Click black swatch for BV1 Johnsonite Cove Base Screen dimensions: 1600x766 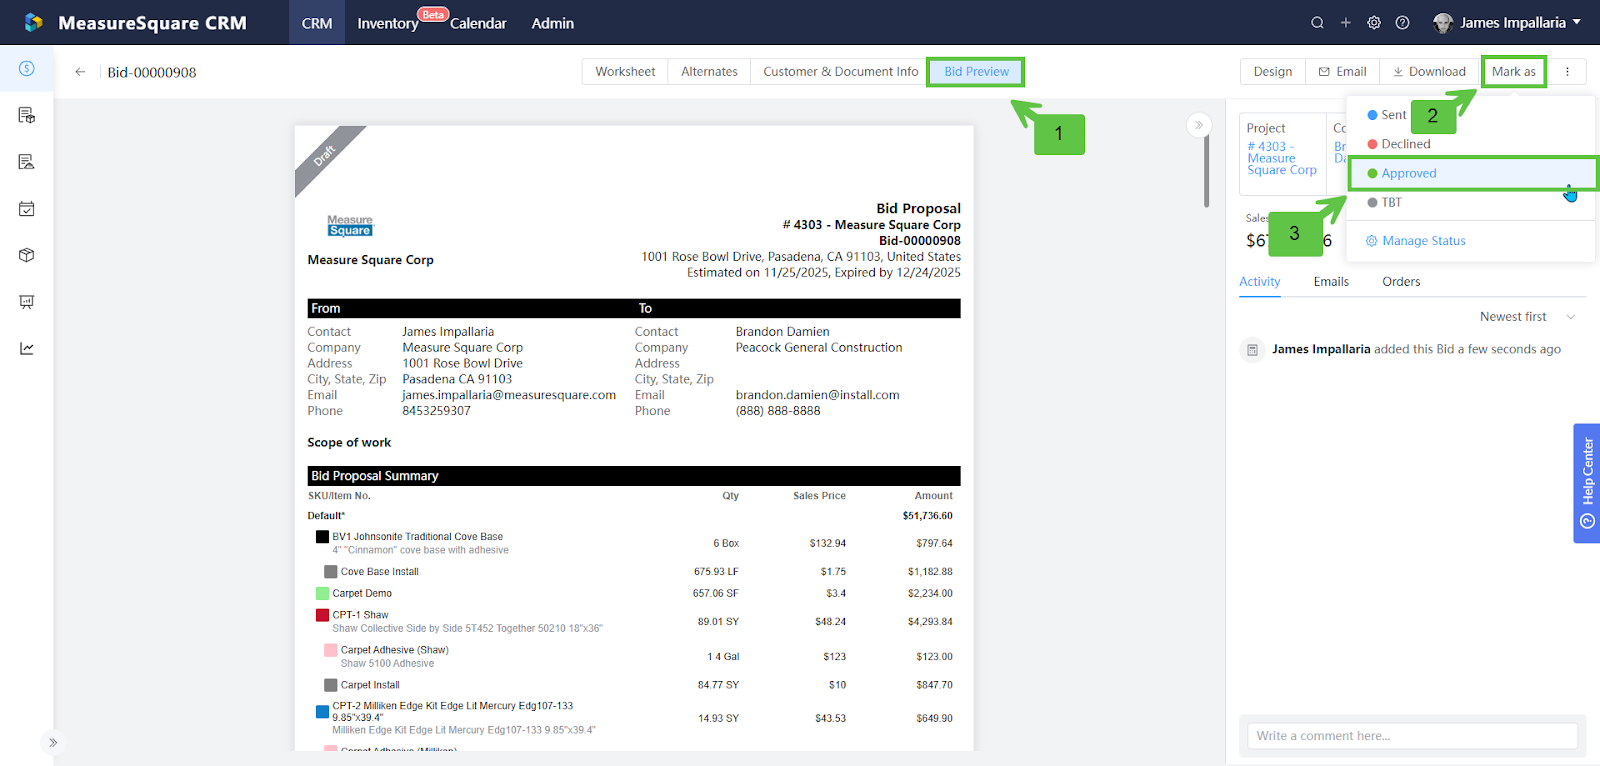(322, 537)
